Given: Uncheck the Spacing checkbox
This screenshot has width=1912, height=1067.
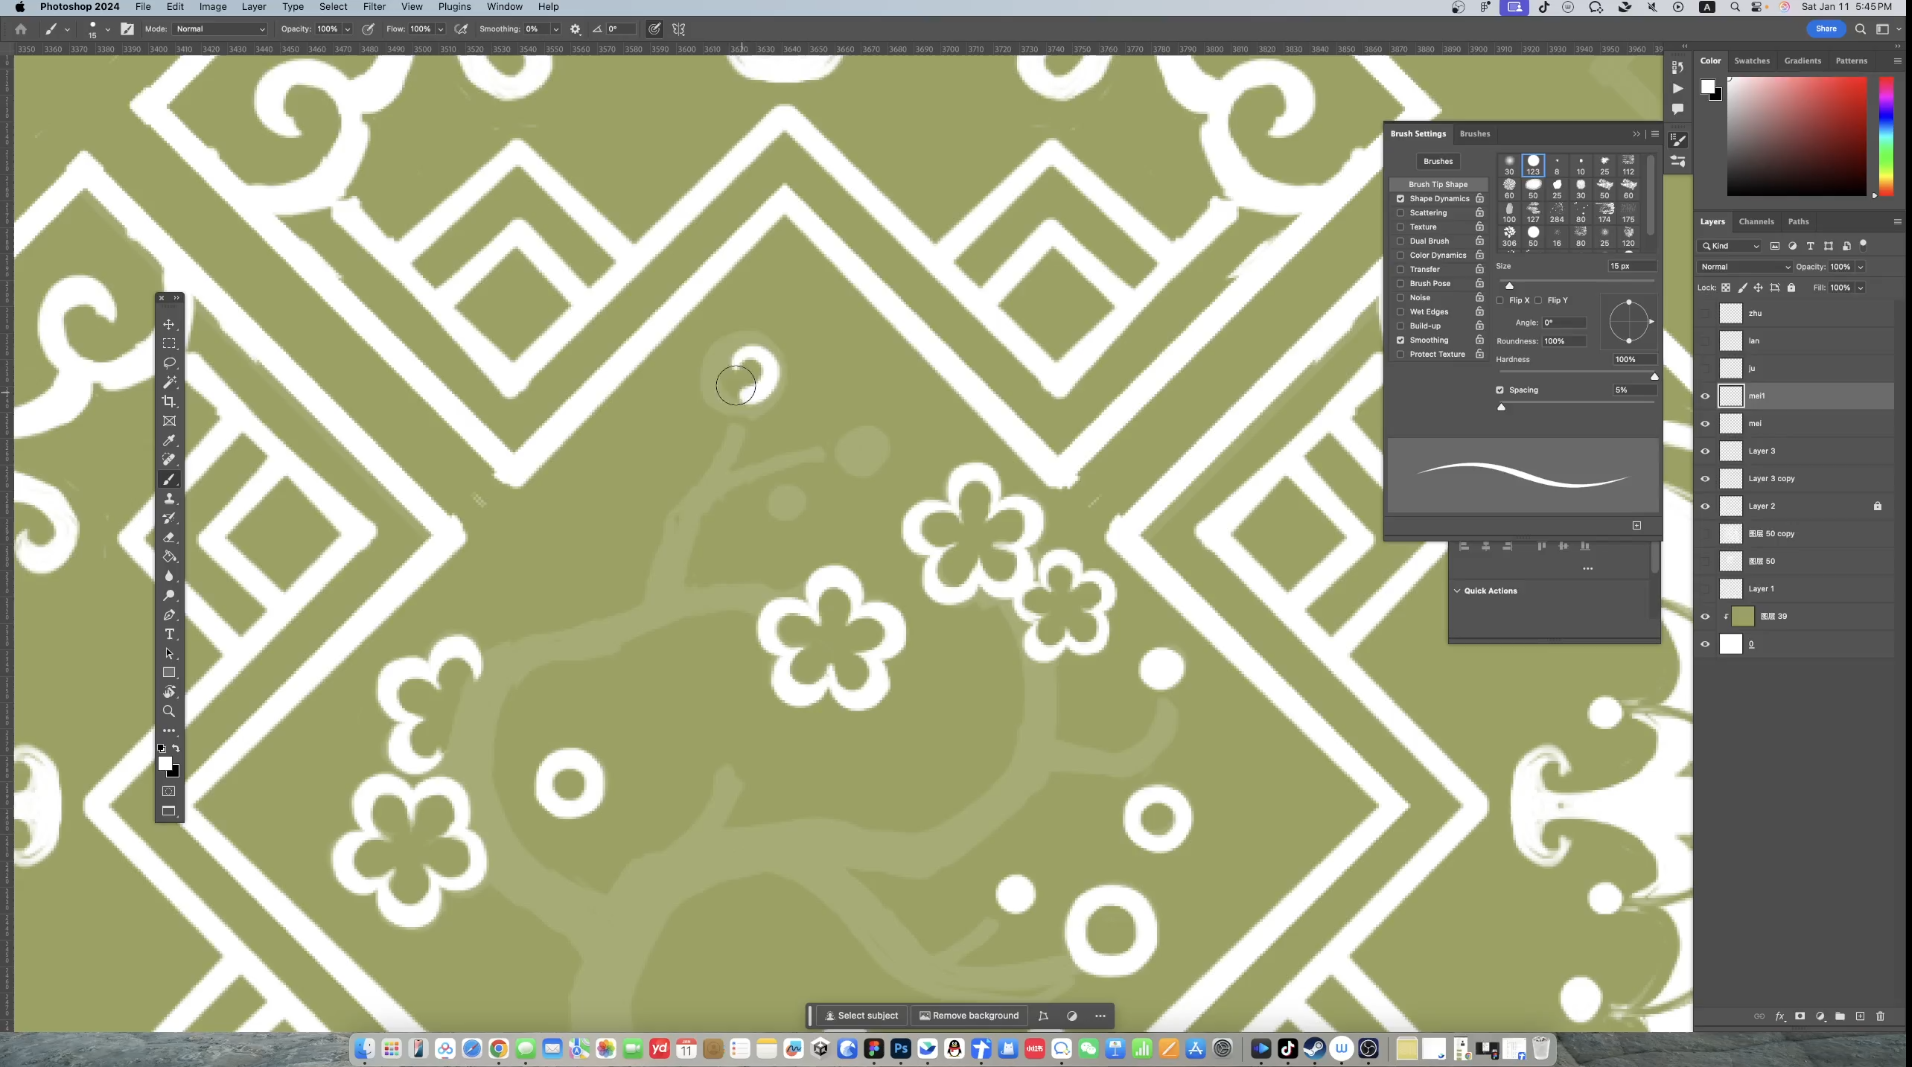Looking at the screenshot, I should click(x=1499, y=390).
